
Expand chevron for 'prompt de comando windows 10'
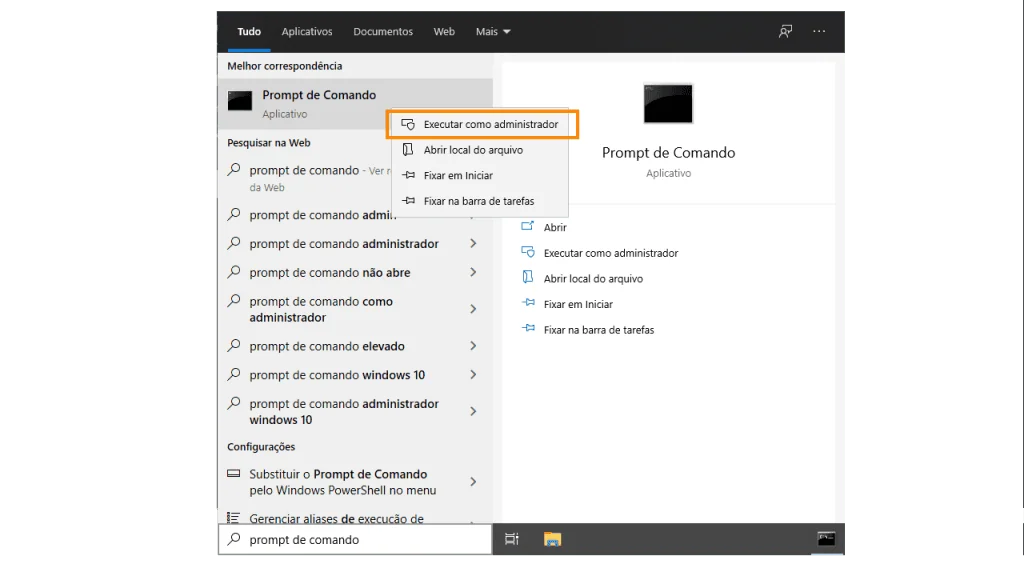click(473, 375)
